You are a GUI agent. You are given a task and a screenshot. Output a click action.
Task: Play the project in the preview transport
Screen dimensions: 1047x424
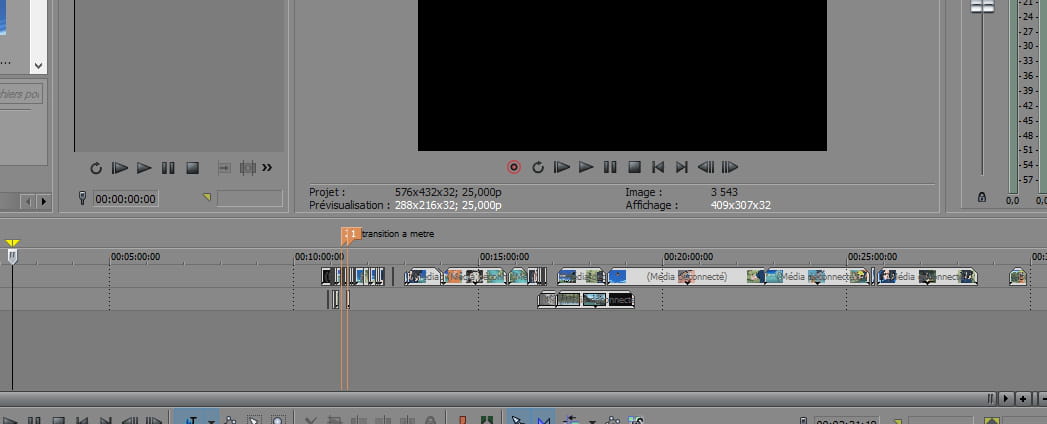[x=586, y=167]
